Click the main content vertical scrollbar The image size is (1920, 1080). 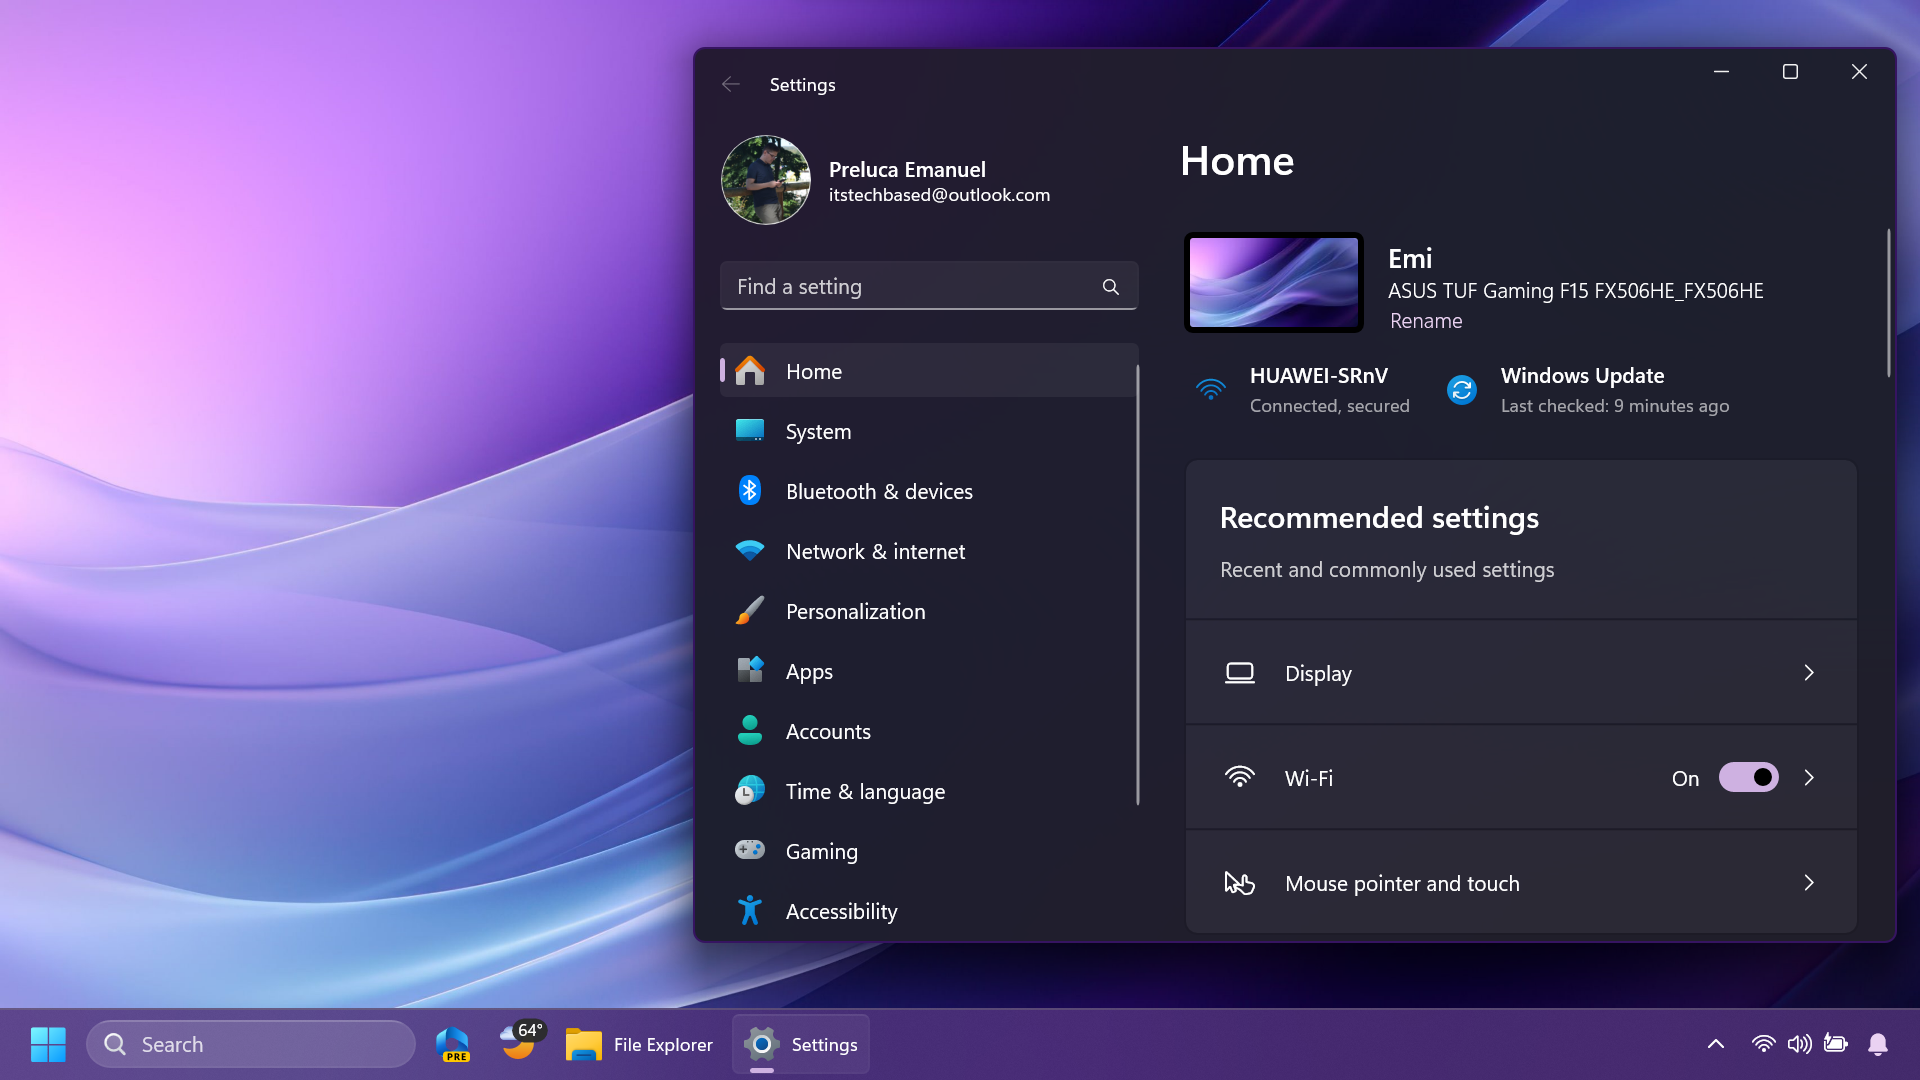click(1888, 303)
